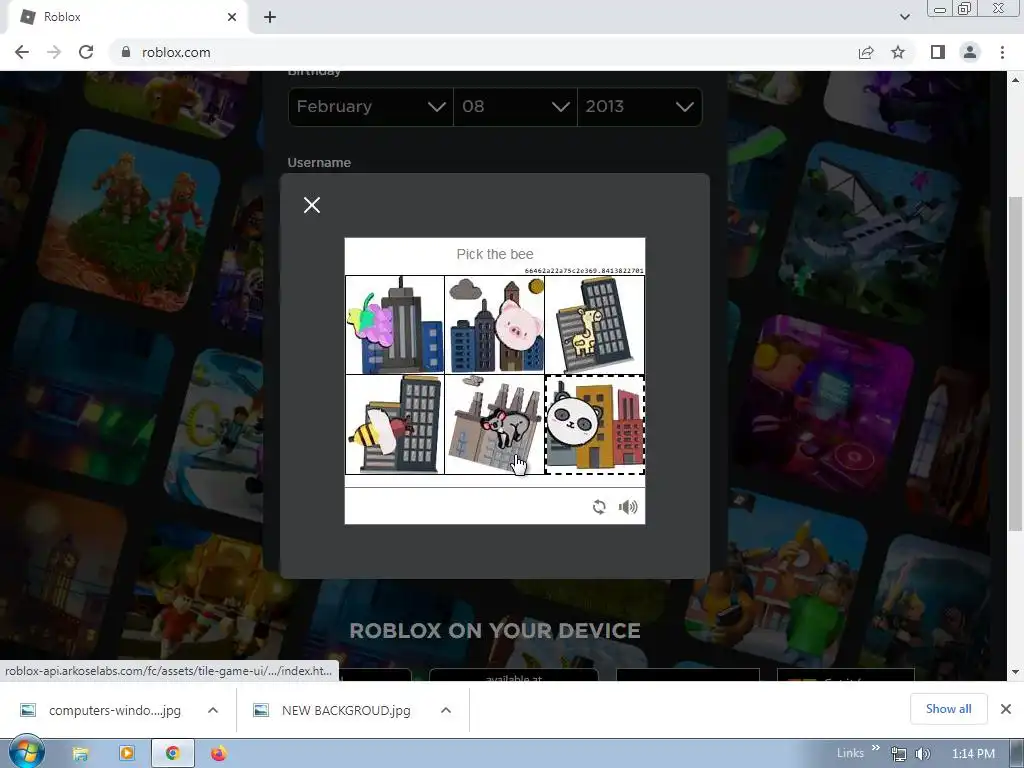This screenshot has height=768, width=1024.
Task: Close the captcha dialog with the X
Action: coord(312,205)
